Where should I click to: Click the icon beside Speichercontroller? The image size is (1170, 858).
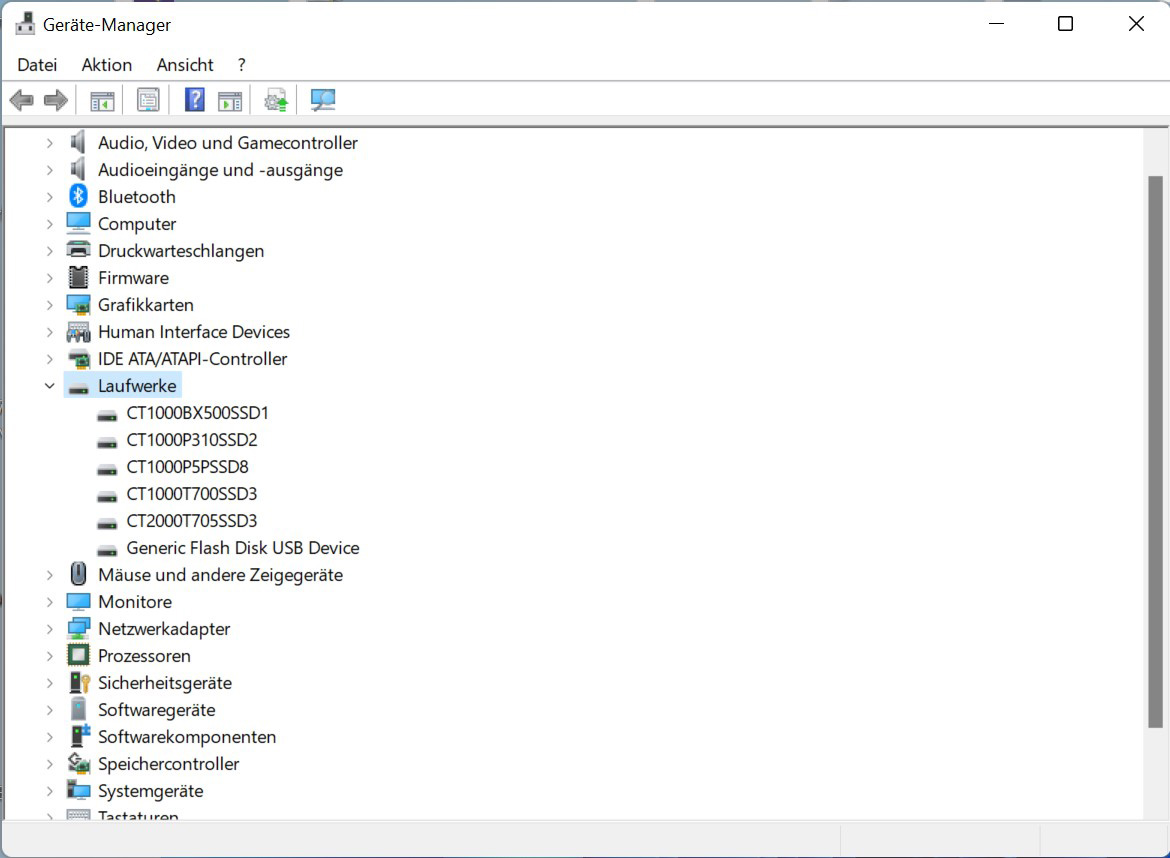coord(78,763)
